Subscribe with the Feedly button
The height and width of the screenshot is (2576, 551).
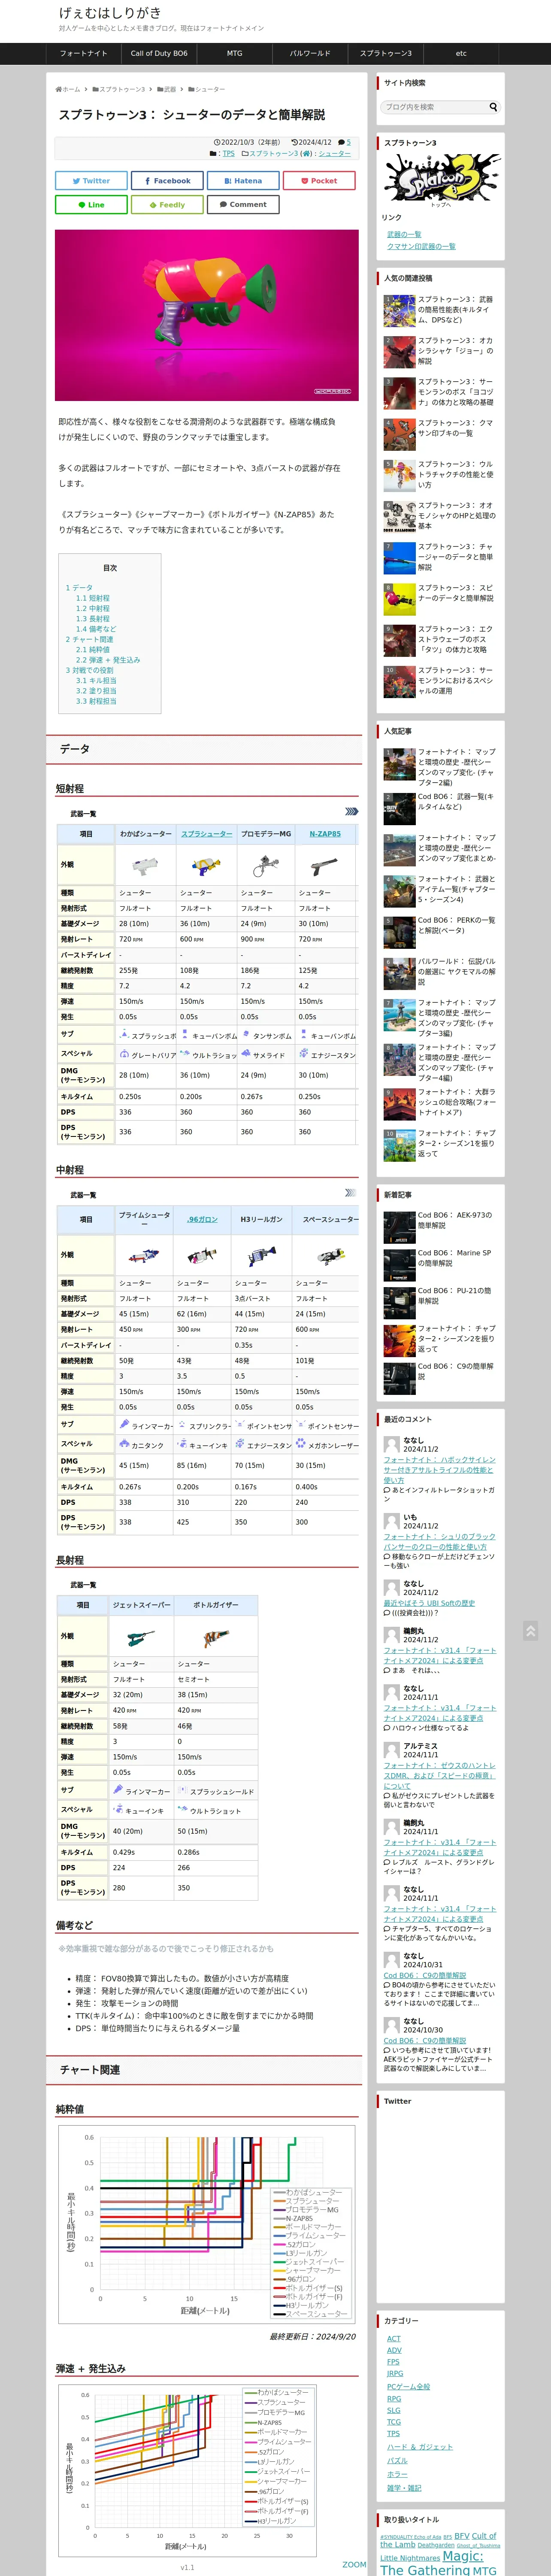167,205
